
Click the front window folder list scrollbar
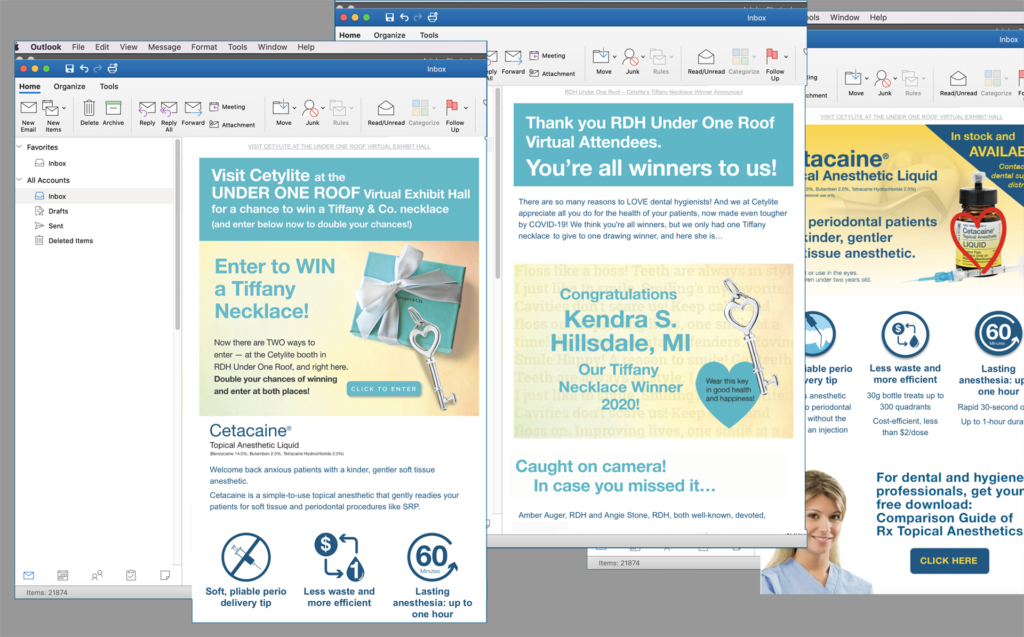pos(177,235)
